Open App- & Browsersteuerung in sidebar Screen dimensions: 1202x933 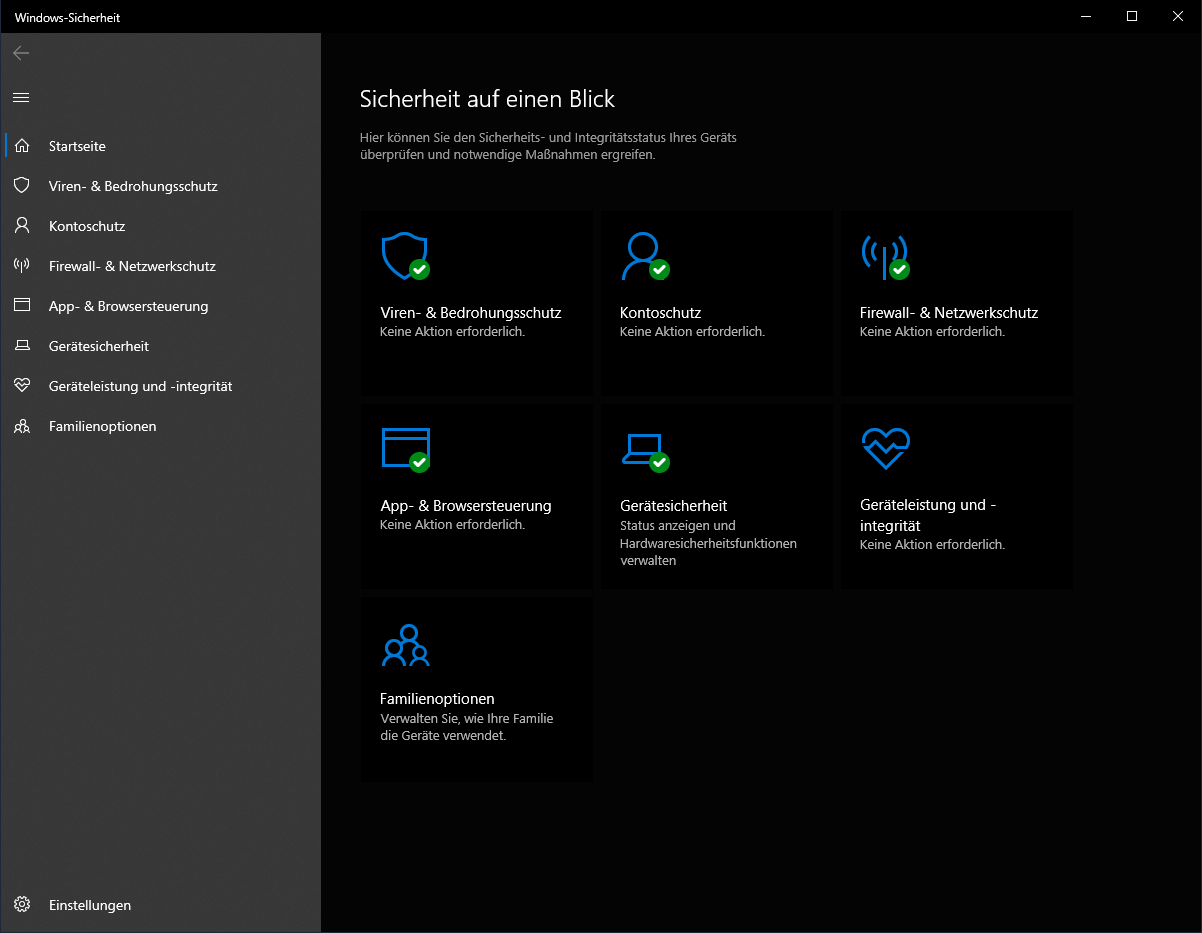coord(160,306)
